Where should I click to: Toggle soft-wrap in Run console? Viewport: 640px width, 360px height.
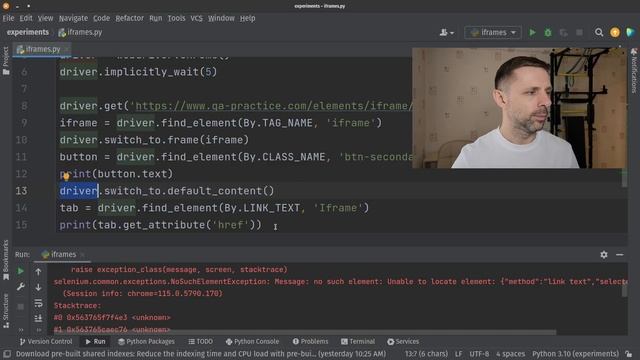point(38,303)
